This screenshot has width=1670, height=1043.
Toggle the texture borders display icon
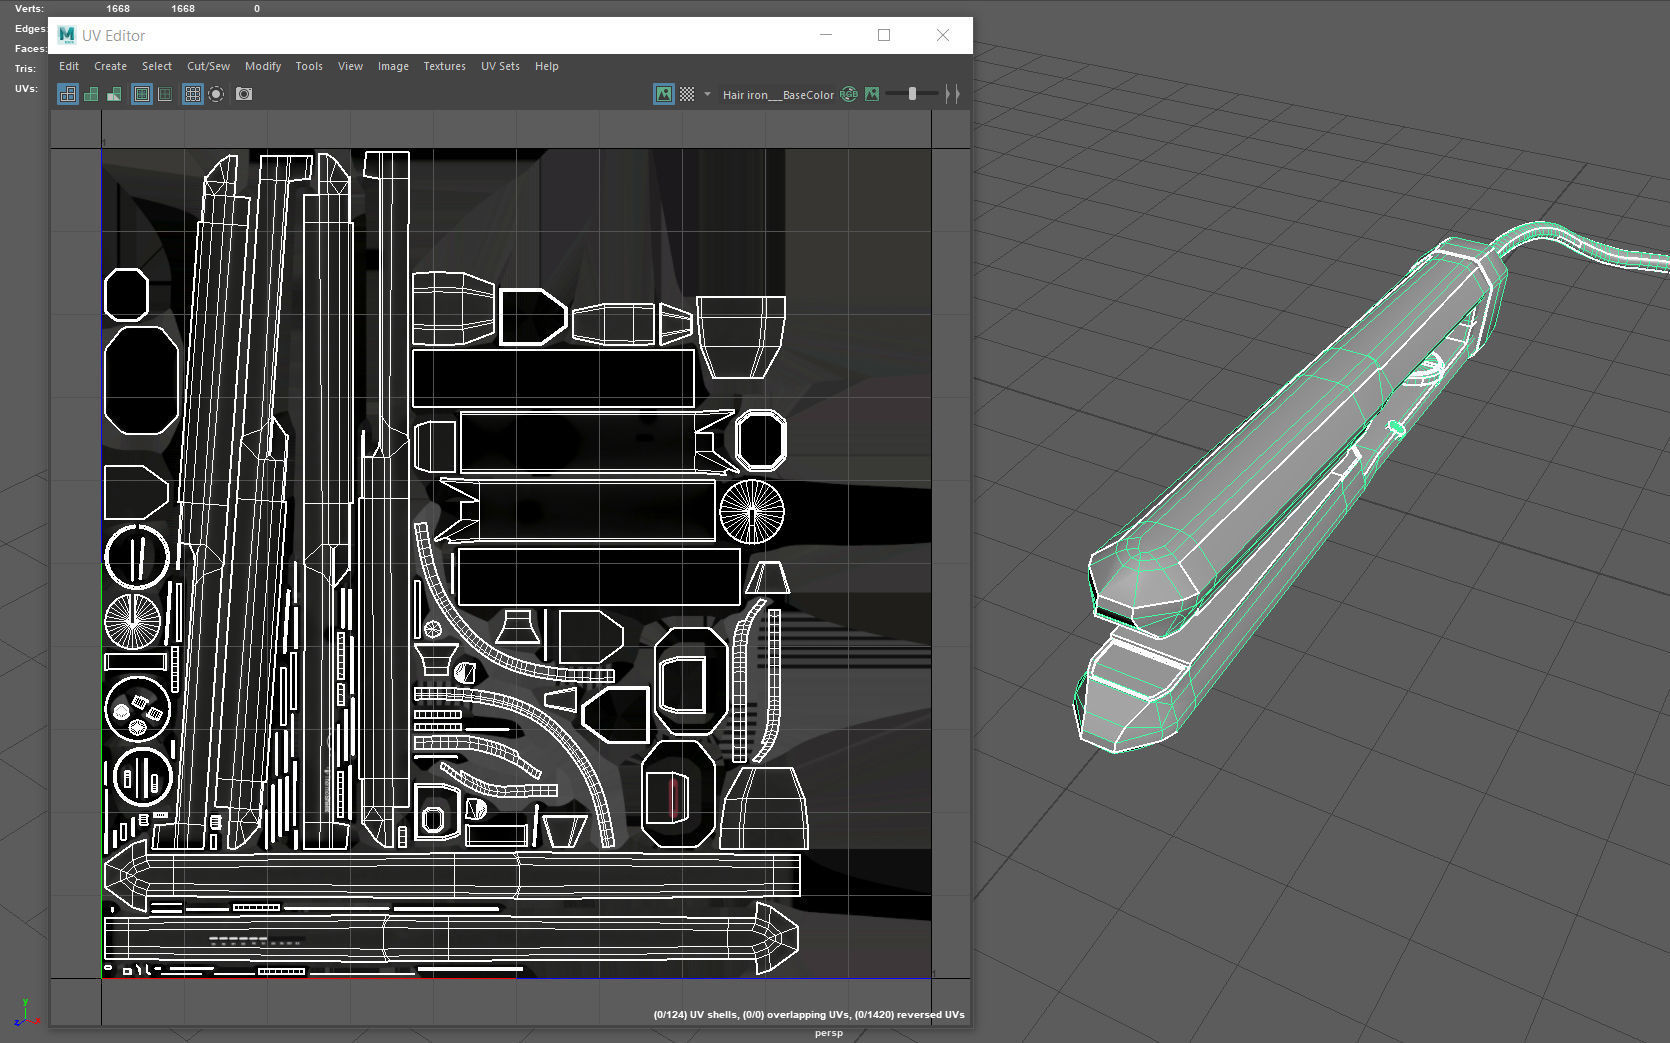(x=142, y=94)
